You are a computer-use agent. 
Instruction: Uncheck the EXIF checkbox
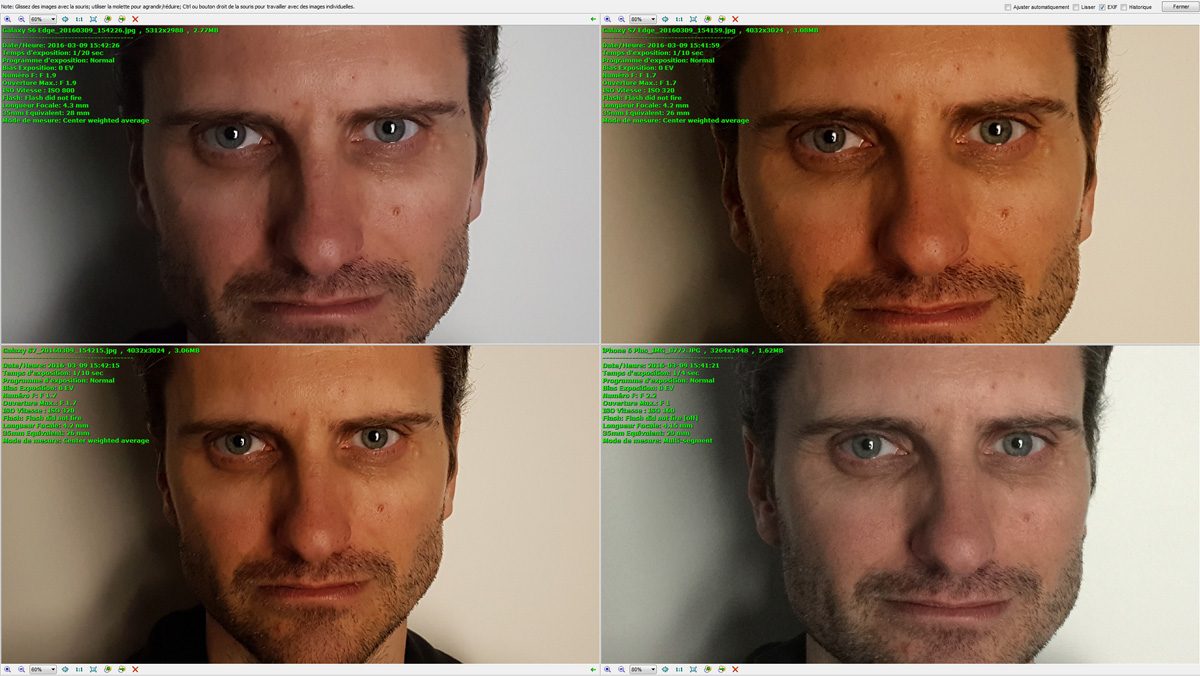point(1102,7)
